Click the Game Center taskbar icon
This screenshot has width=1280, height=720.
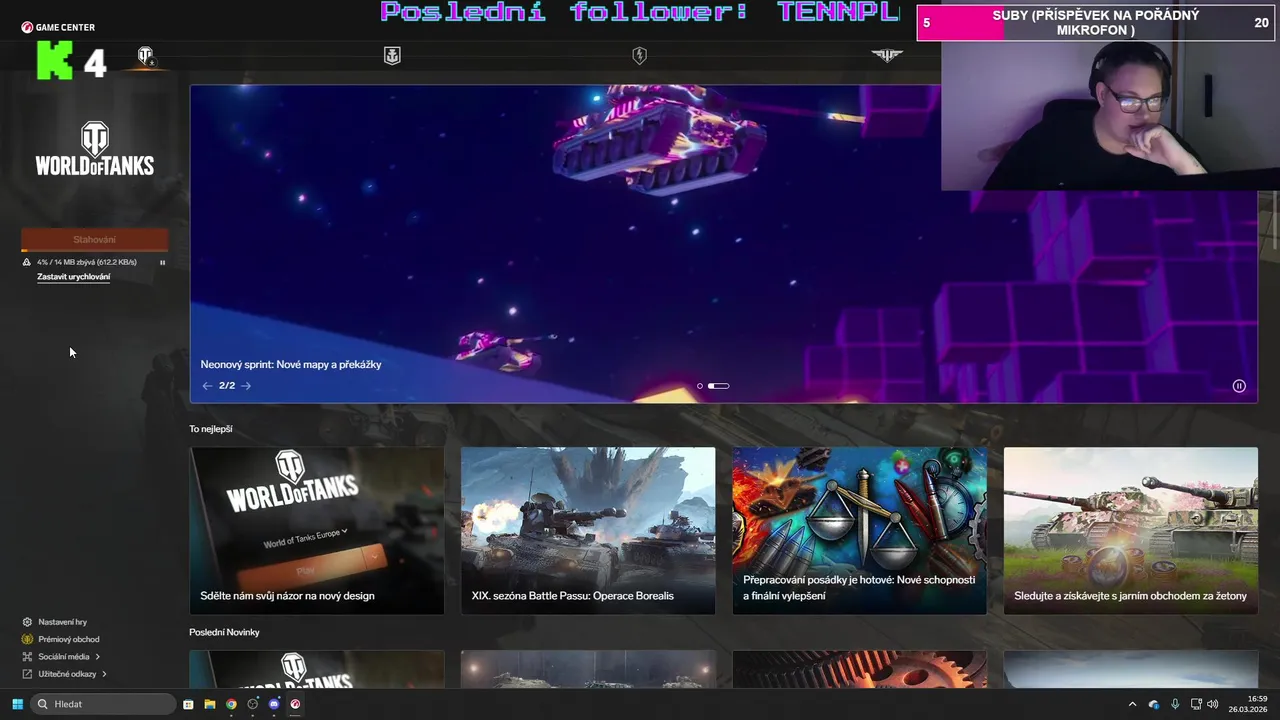(295, 704)
